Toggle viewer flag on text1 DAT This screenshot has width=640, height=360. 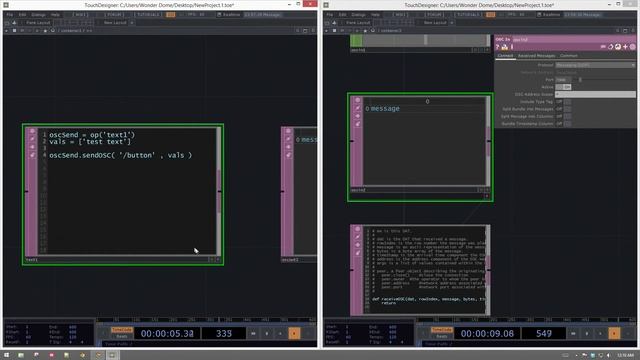[32, 131]
